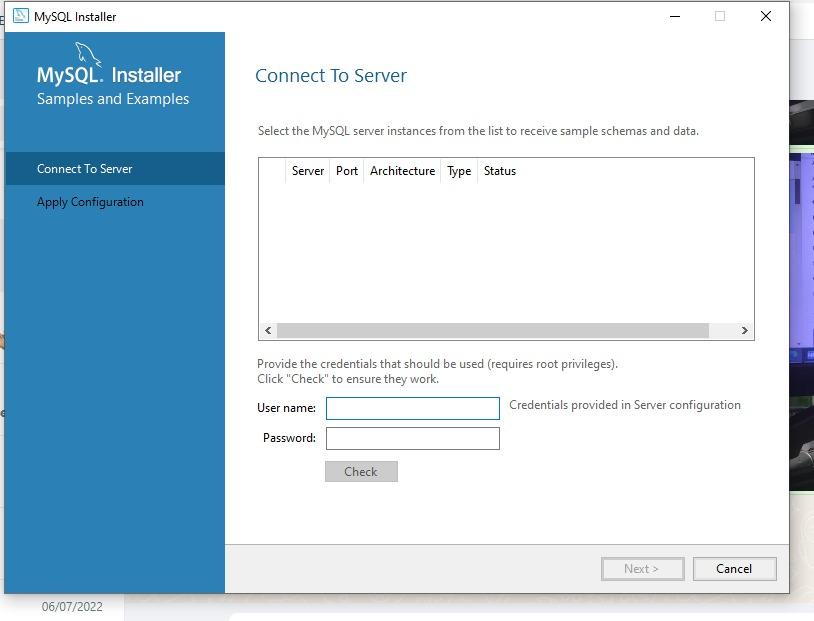This screenshot has height=621, width=814.
Task: Click the Type column header
Action: (x=459, y=171)
